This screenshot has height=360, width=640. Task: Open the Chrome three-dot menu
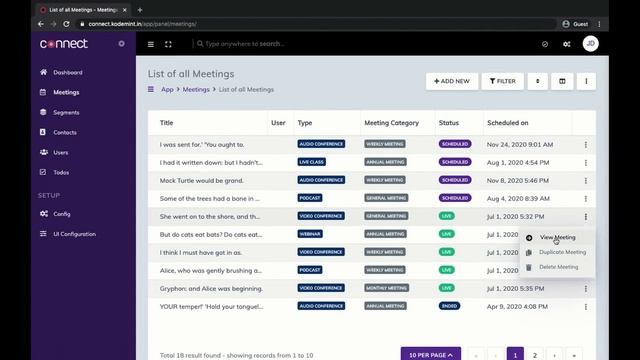599,24
